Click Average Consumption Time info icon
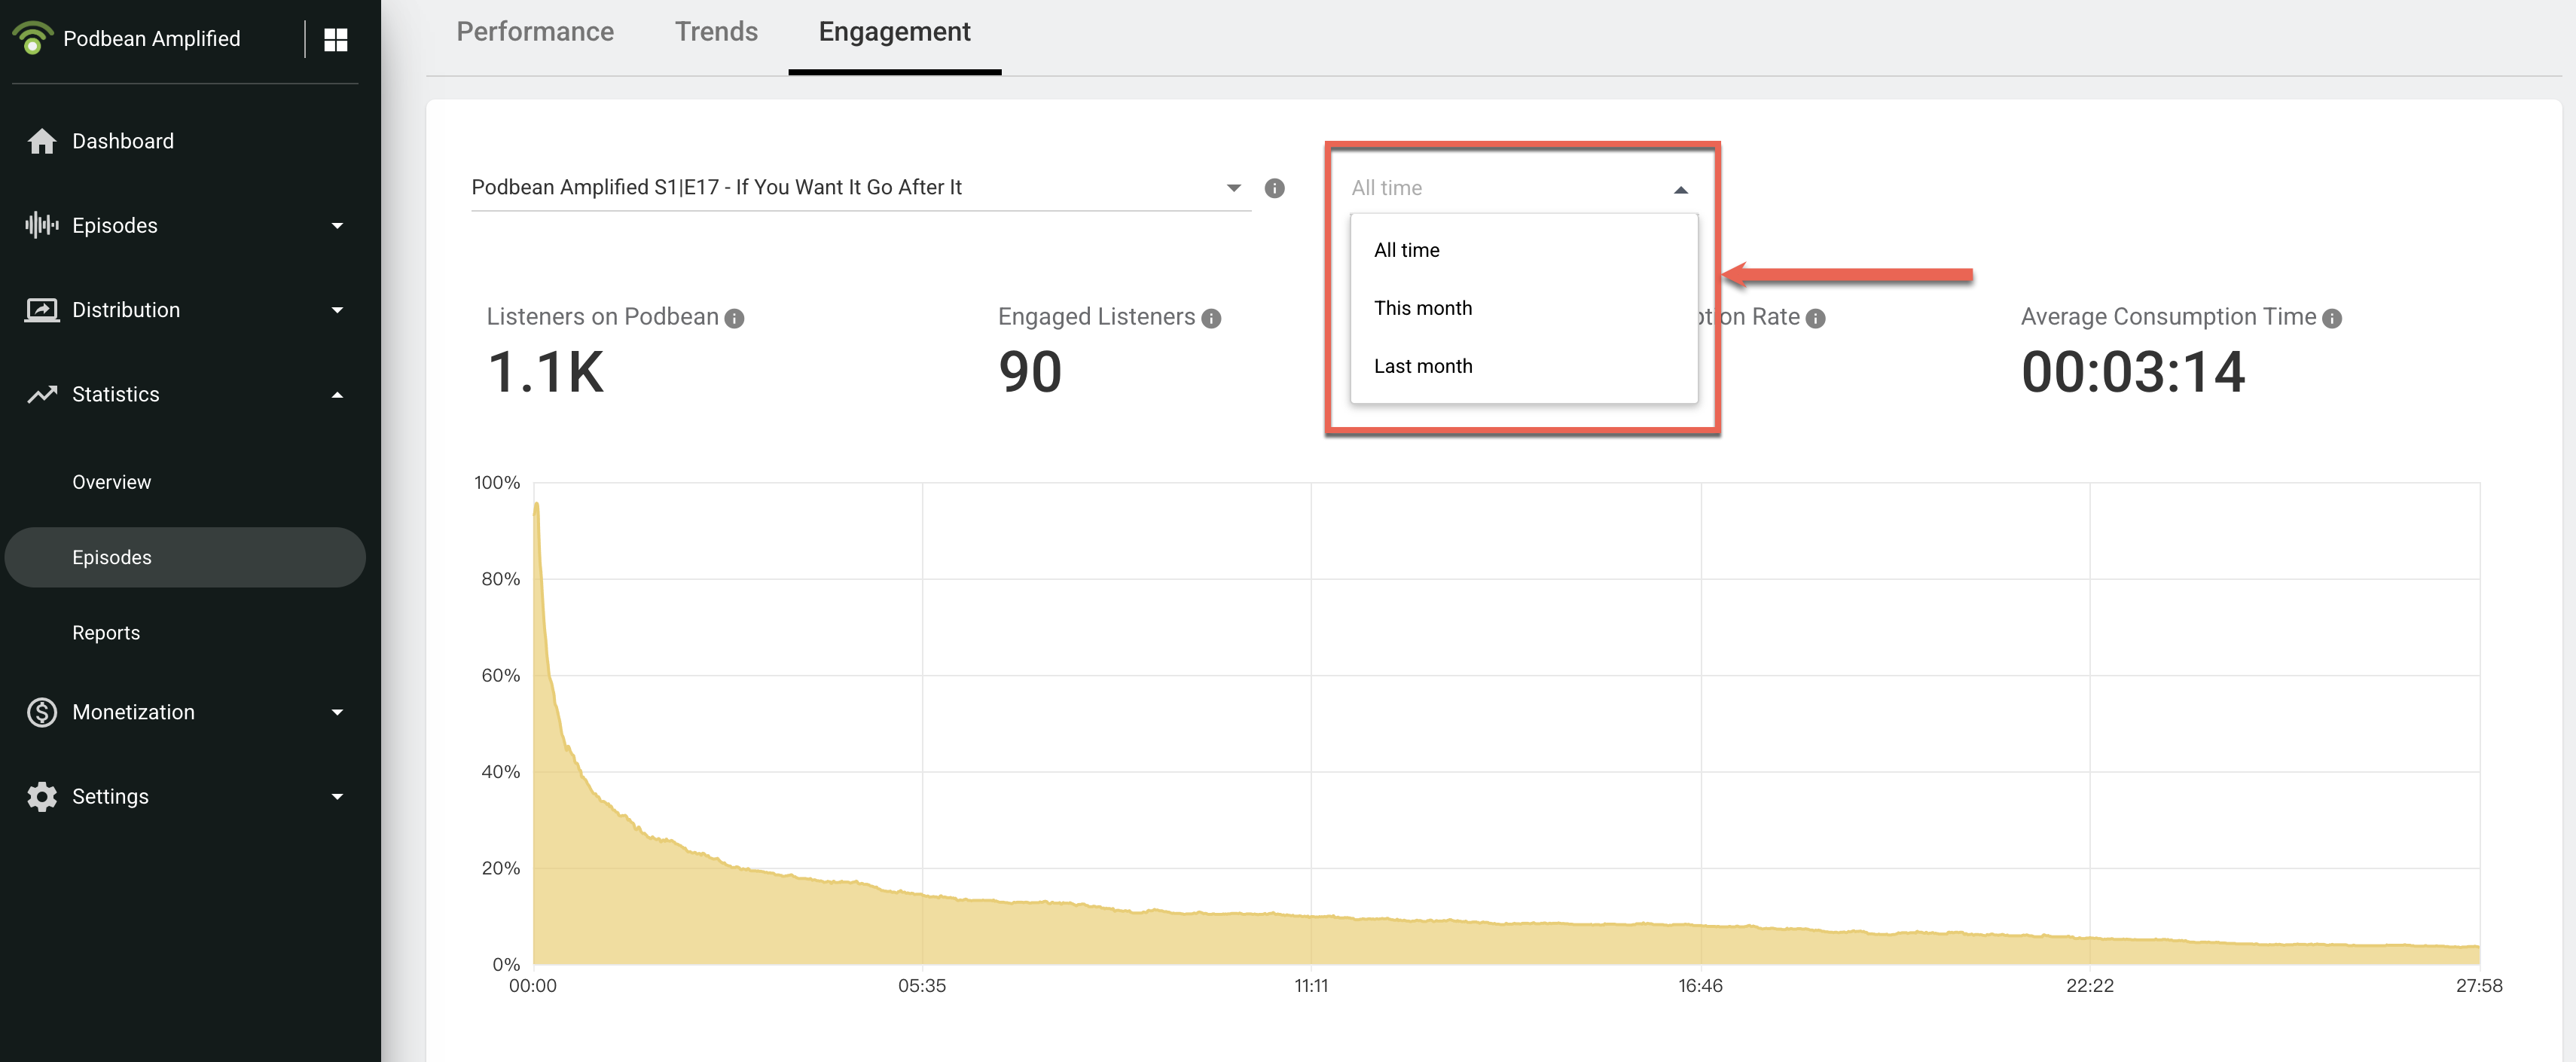The height and width of the screenshot is (1062, 2576). click(2332, 318)
